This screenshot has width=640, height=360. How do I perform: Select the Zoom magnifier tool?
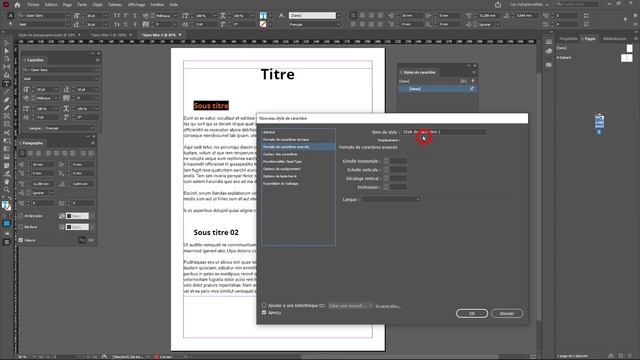tap(7, 190)
